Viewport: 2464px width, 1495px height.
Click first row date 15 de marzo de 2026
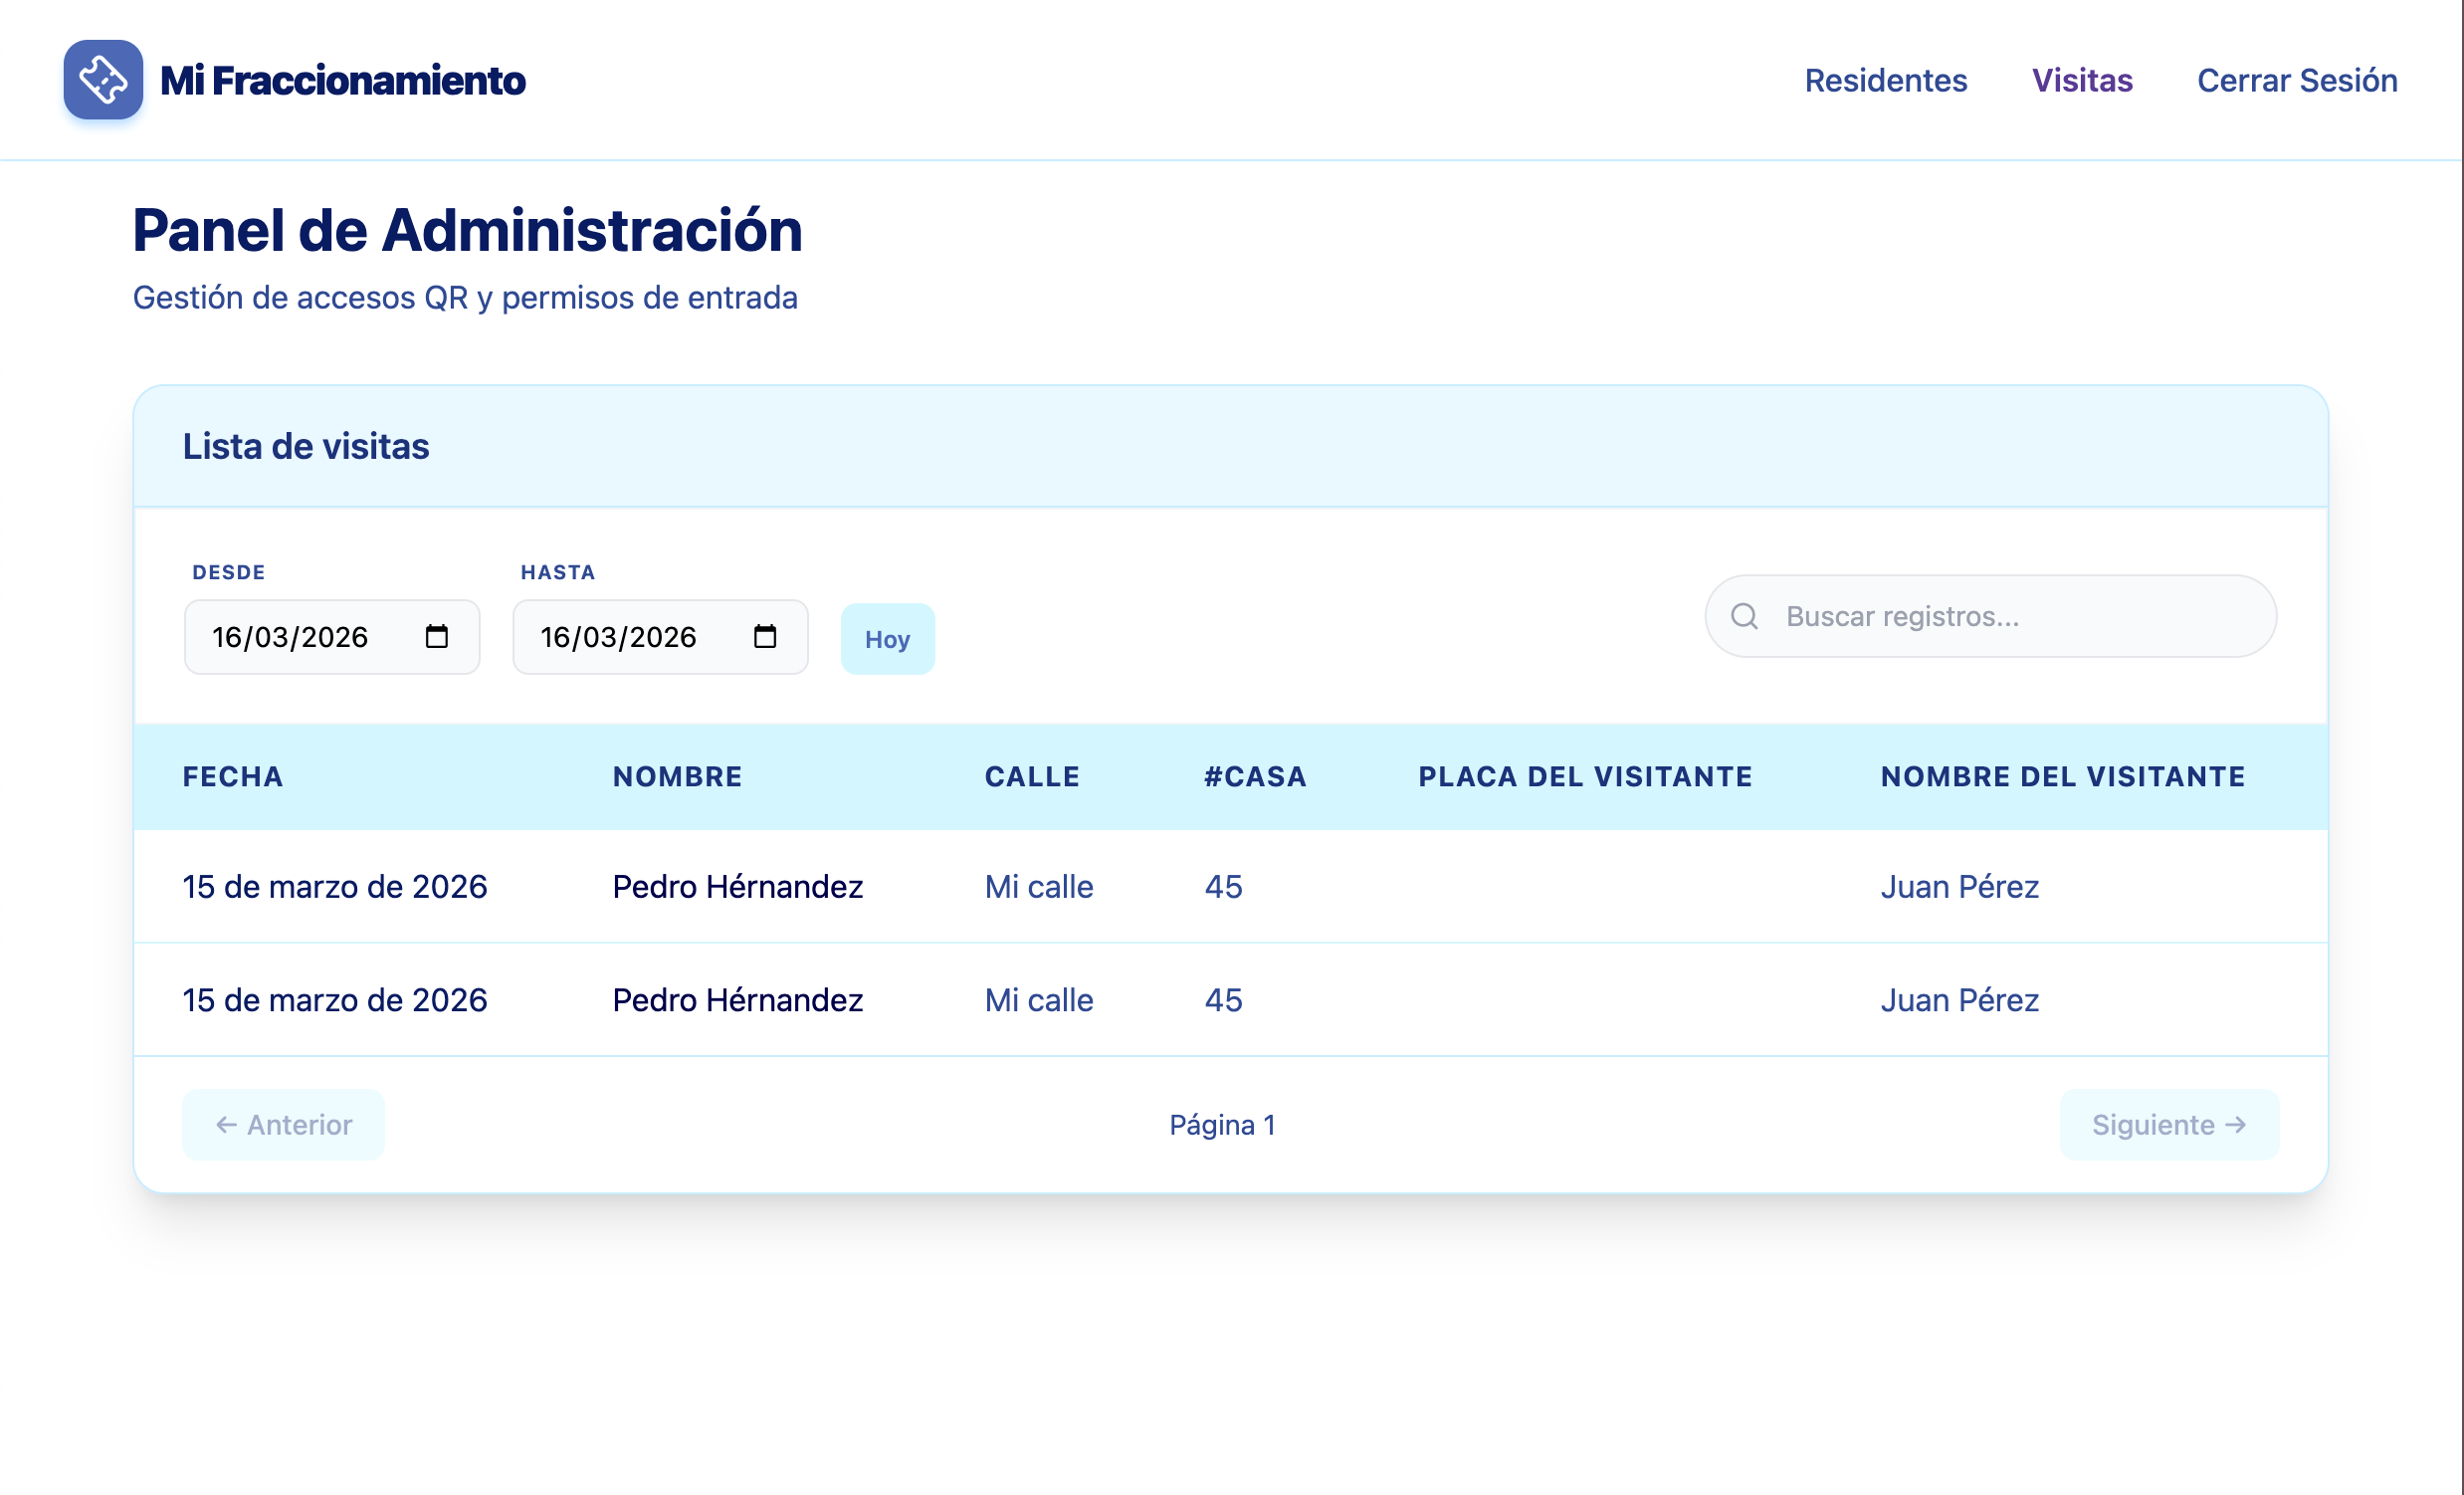335,887
